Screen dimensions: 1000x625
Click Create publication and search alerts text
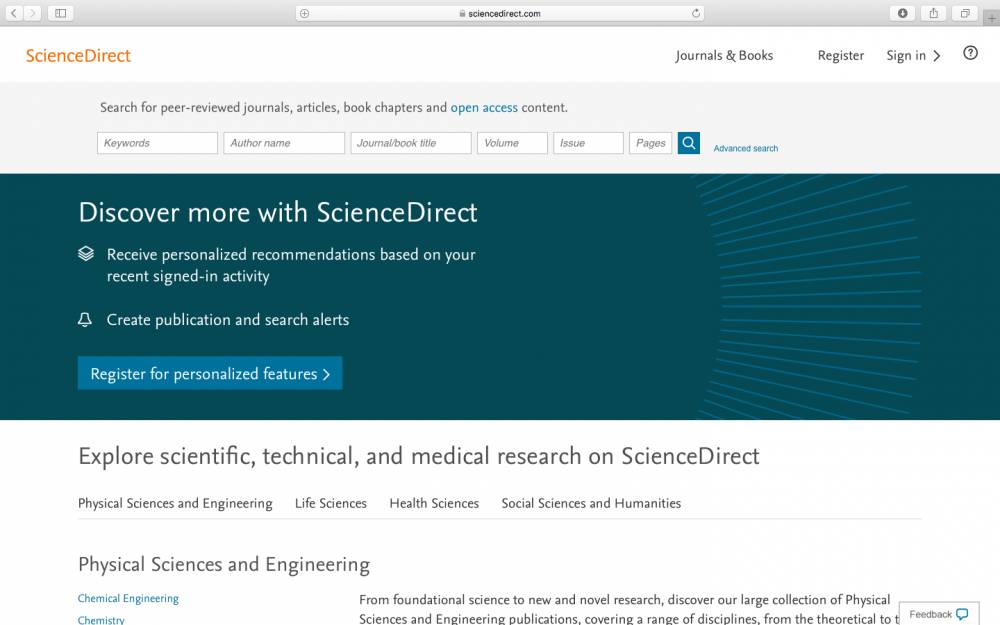[x=228, y=320]
